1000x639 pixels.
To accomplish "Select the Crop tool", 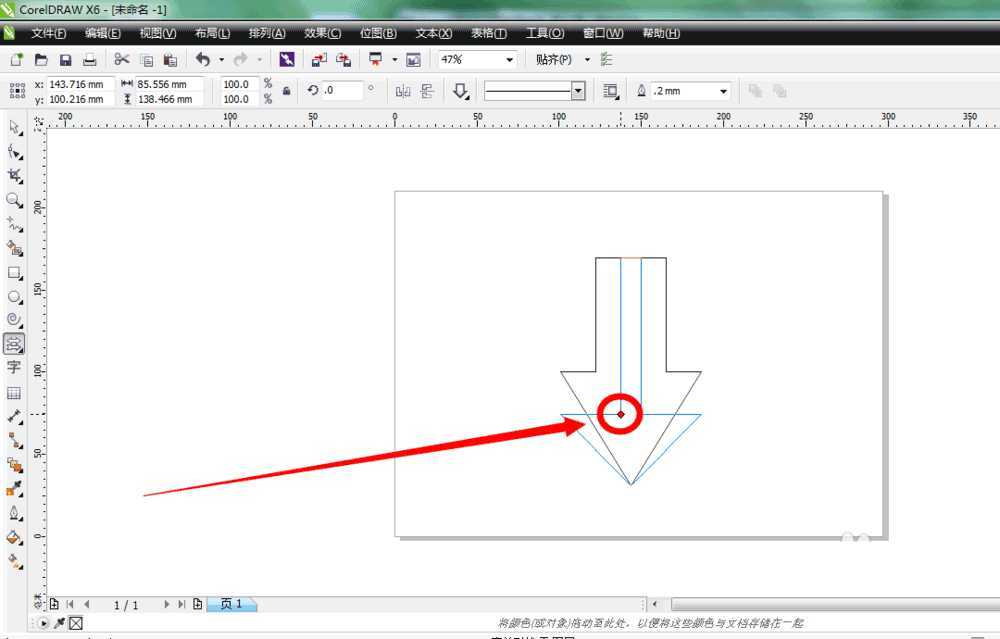I will pos(14,176).
